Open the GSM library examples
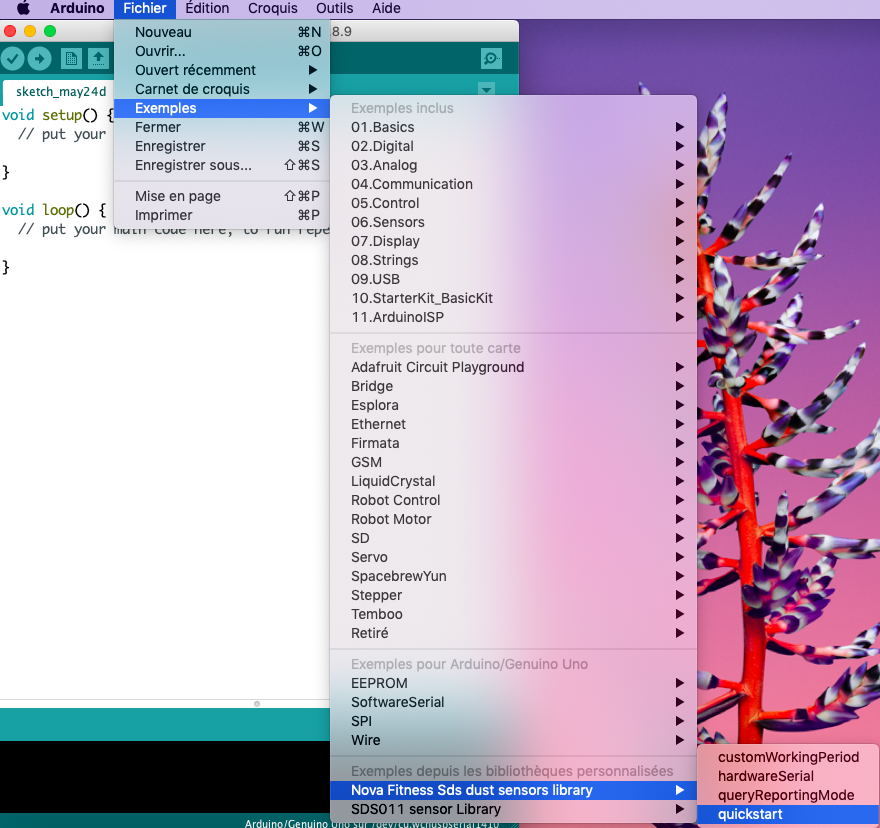This screenshot has width=880, height=828. point(514,463)
